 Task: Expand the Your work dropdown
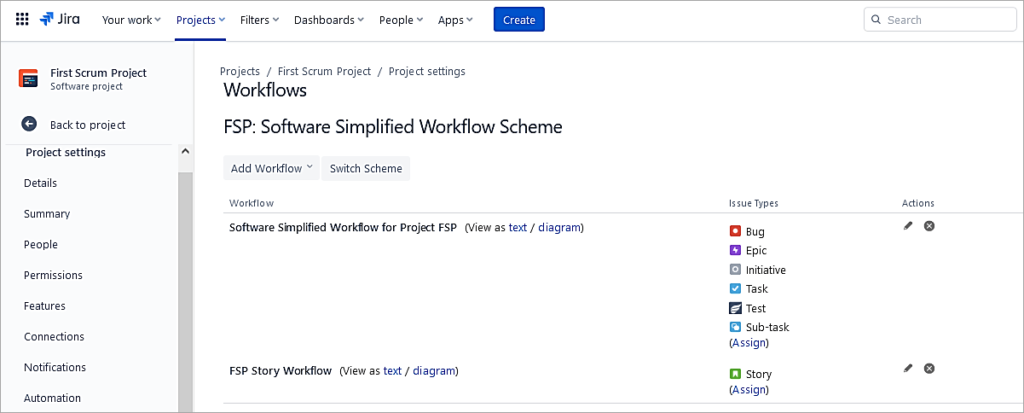click(131, 20)
